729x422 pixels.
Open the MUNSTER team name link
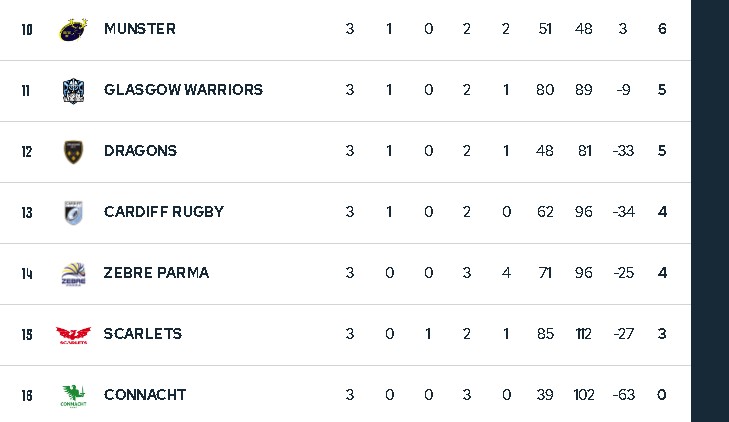point(140,29)
